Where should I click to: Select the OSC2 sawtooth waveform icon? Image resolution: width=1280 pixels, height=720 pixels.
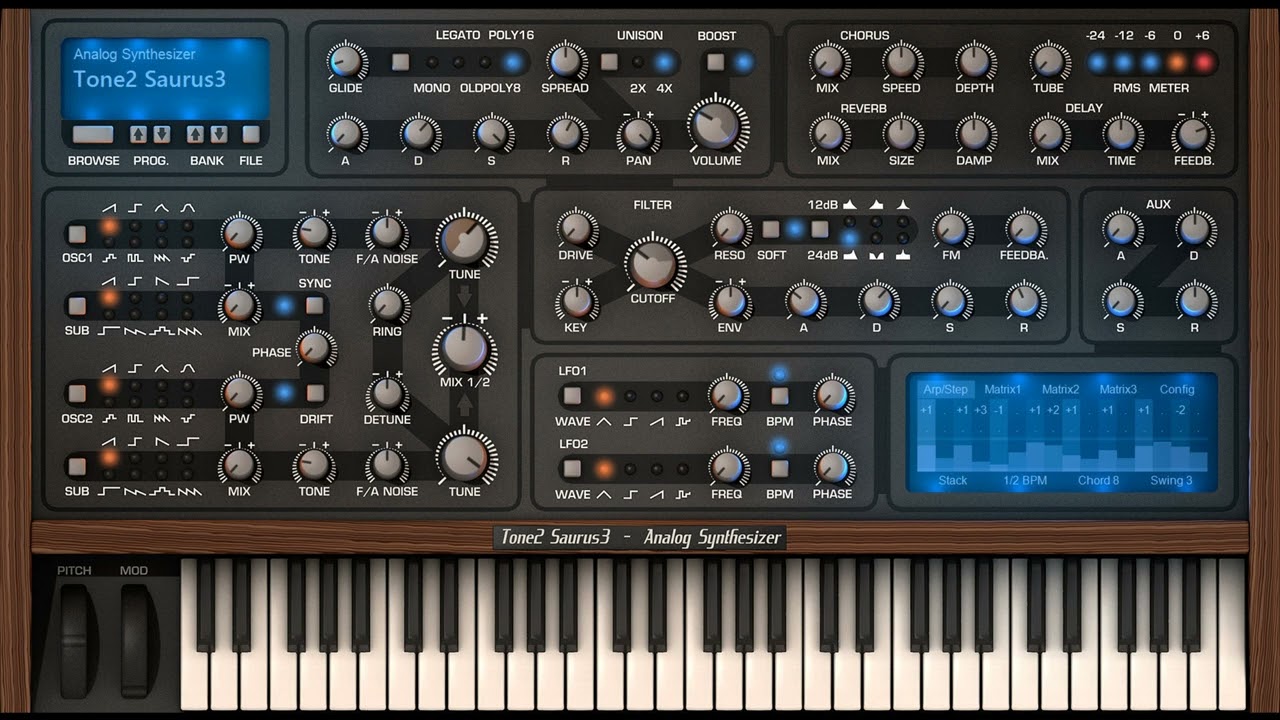109,368
